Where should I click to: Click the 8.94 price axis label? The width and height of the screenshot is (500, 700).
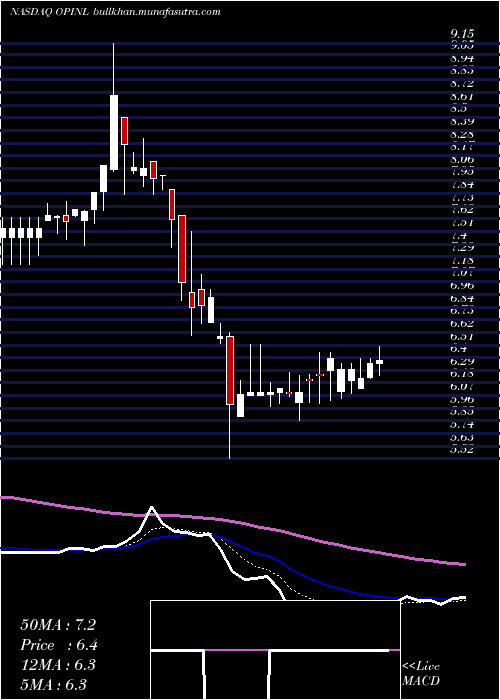click(462, 58)
